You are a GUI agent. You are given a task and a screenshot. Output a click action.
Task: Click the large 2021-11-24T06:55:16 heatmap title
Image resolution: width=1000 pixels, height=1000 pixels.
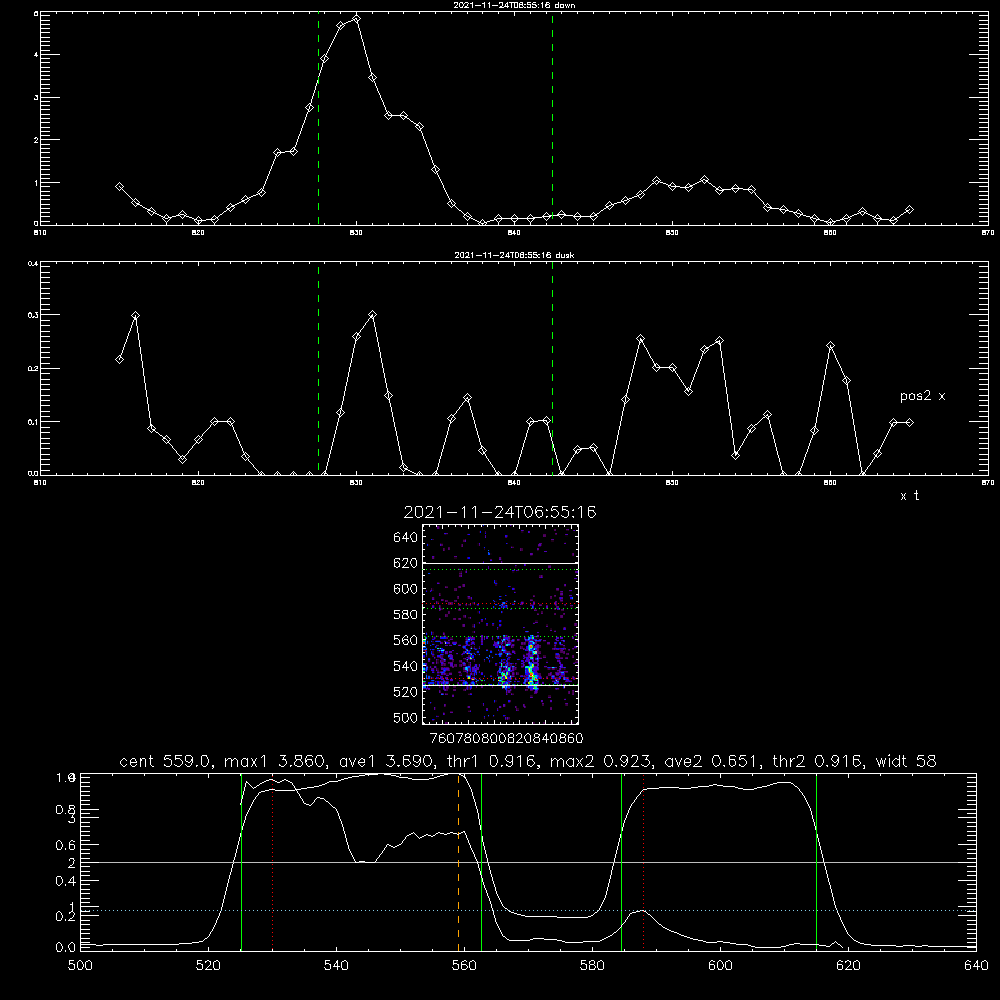coord(500,512)
